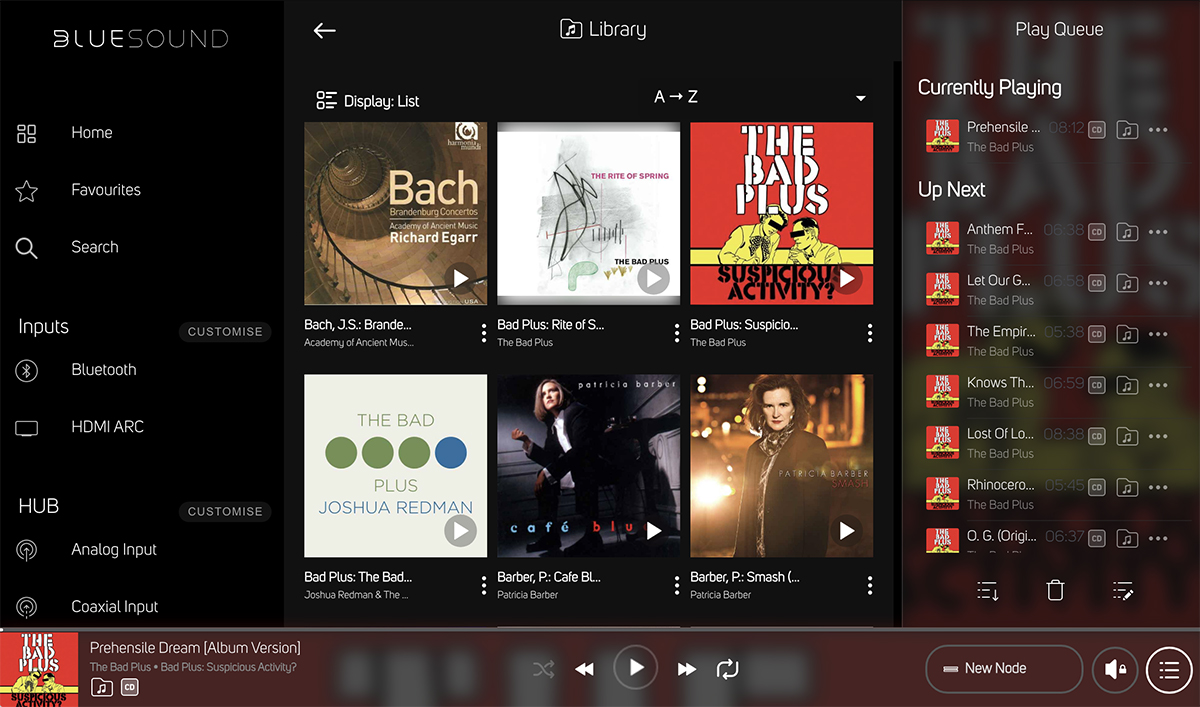
Task: Click the trash icon to clear queue
Action: click(x=1055, y=590)
